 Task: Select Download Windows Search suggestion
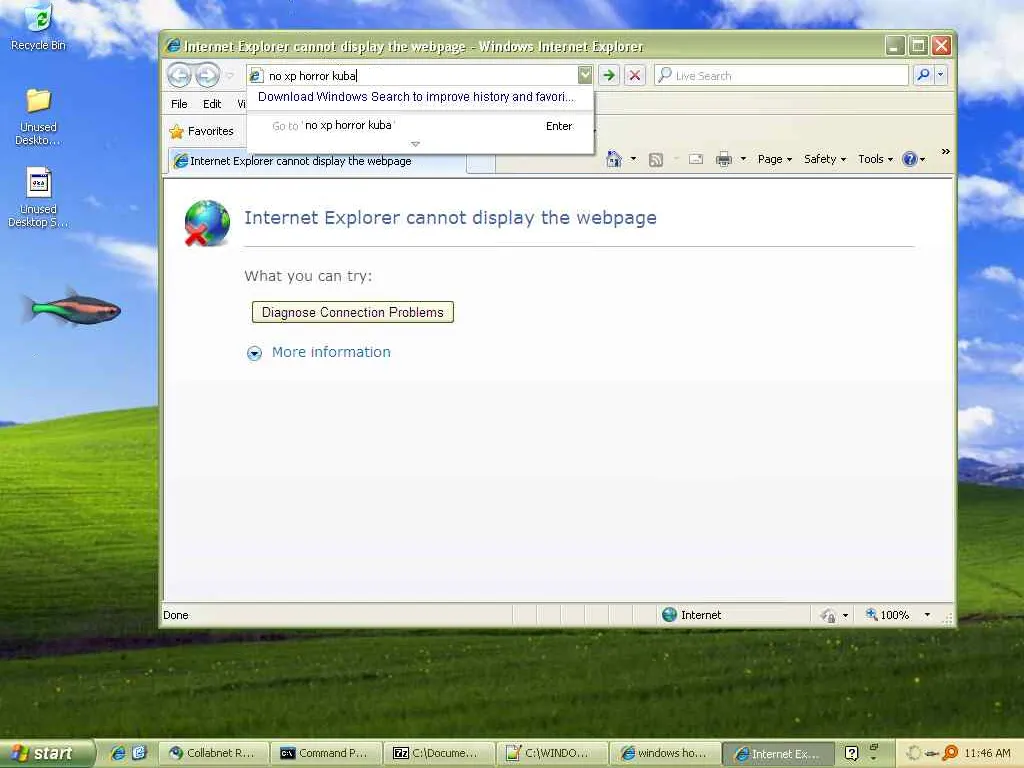point(417,97)
